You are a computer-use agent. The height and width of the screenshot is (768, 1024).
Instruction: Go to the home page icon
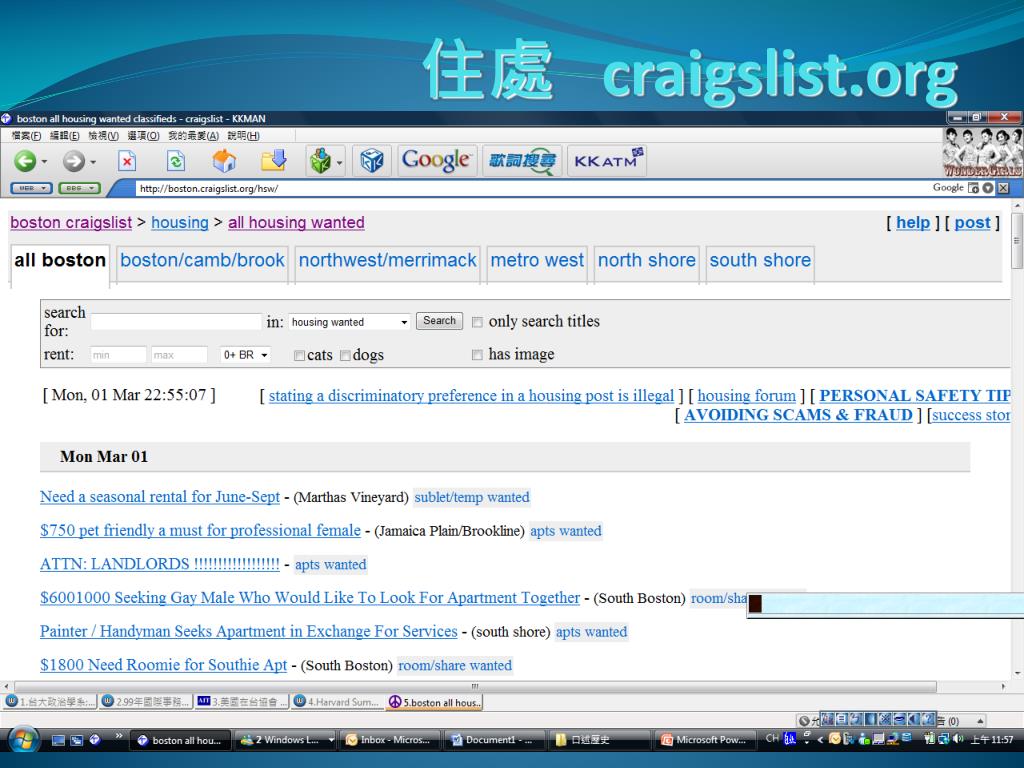(x=224, y=161)
